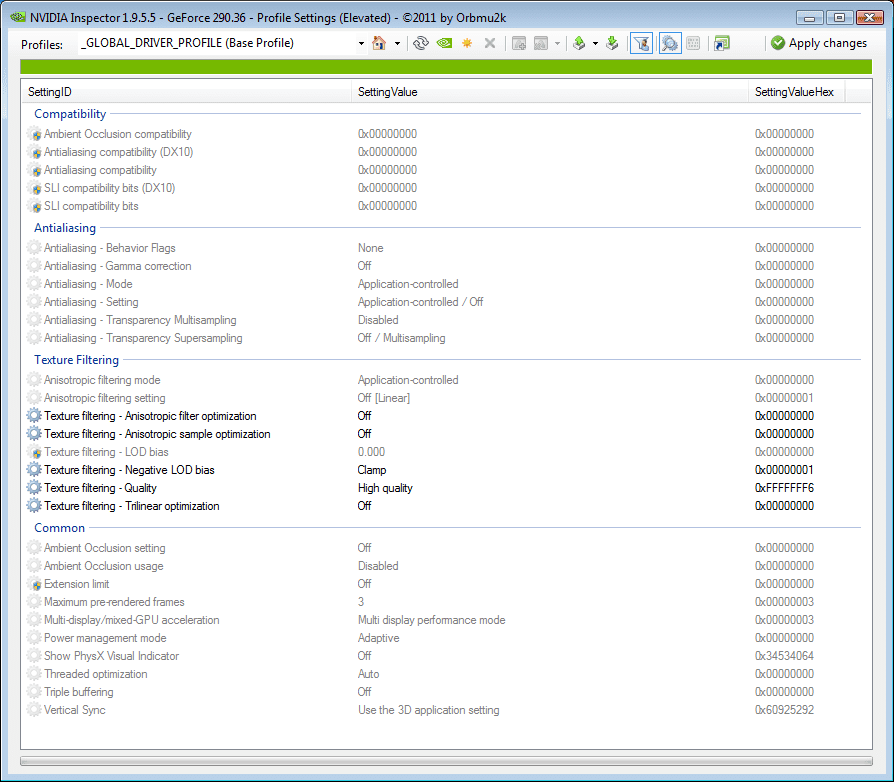Open the dropdown arrow beside the export icon

pyautogui.click(x=595, y=43)
